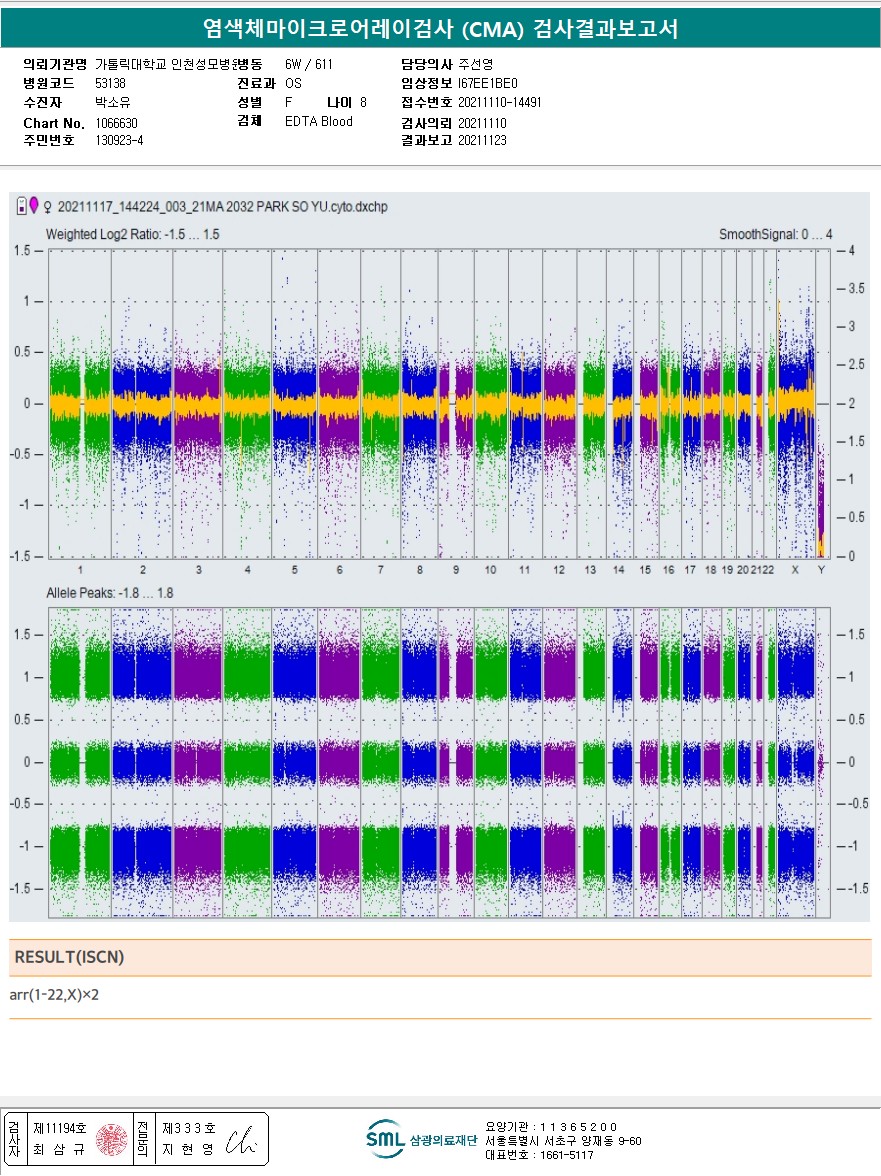Click chromosome 9 label under the log2 ratio plot
Viewport: 881px width, 1176px height.
pos(456,570)
